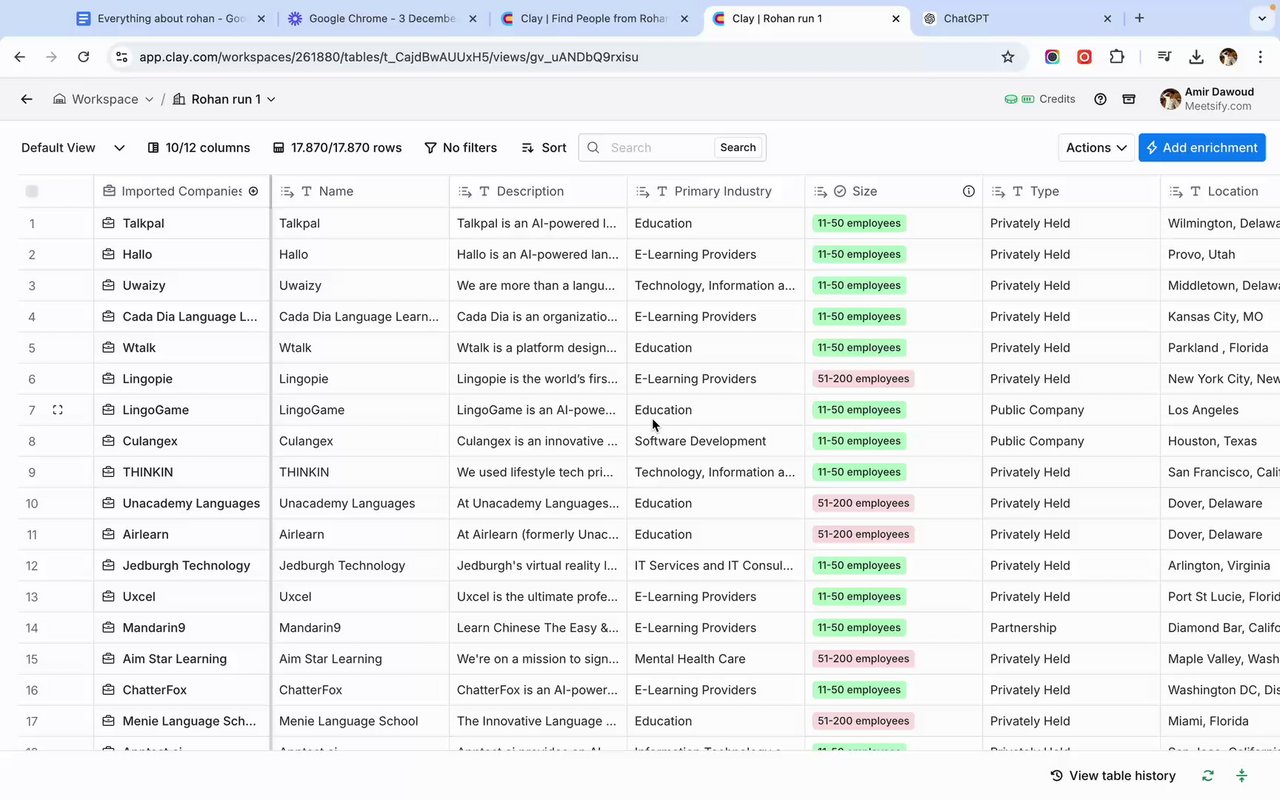Viewport: 1280px width, 800px height.
Task: Open Chrome profile avatar
Action: point(1229,57)
